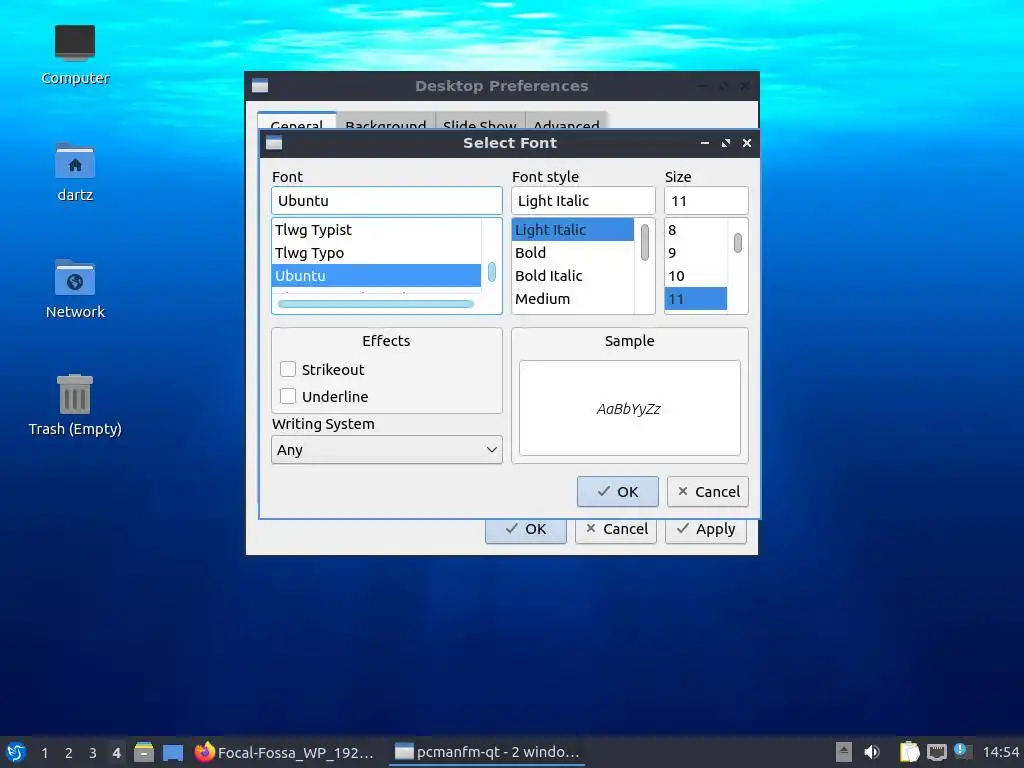Screen dimensions: 1024x768
Task: Cancel the Select Font dialog
Action: tap(708, 492)
